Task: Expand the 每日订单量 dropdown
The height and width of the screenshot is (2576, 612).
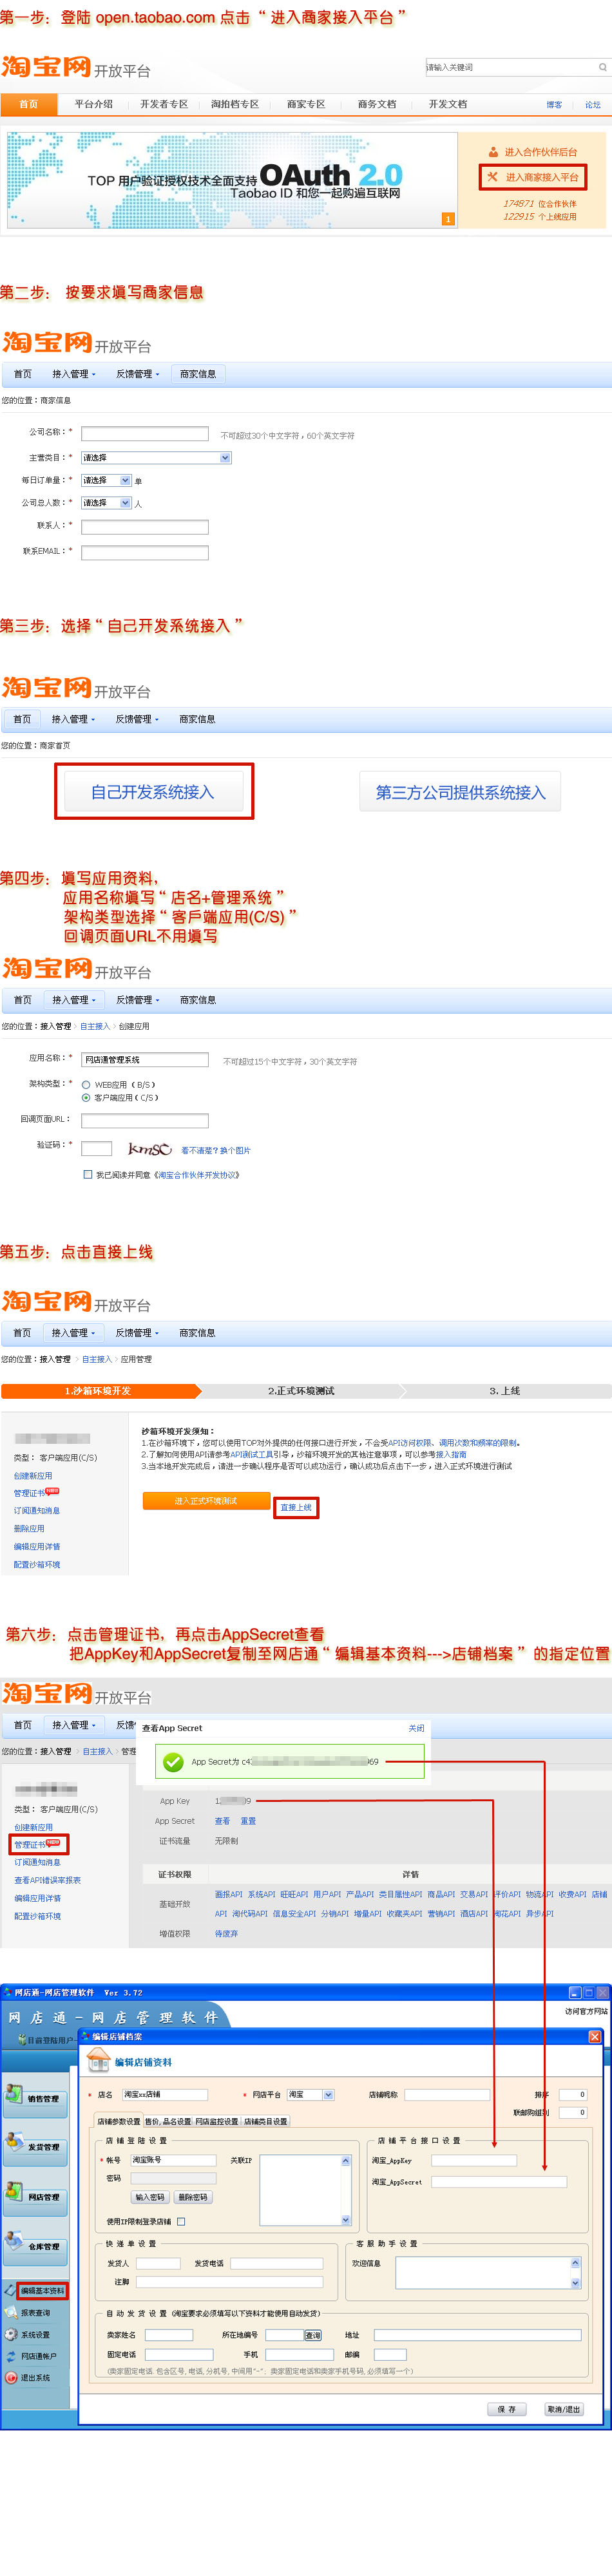Action: pyautogui.click(x=106, y=481)
